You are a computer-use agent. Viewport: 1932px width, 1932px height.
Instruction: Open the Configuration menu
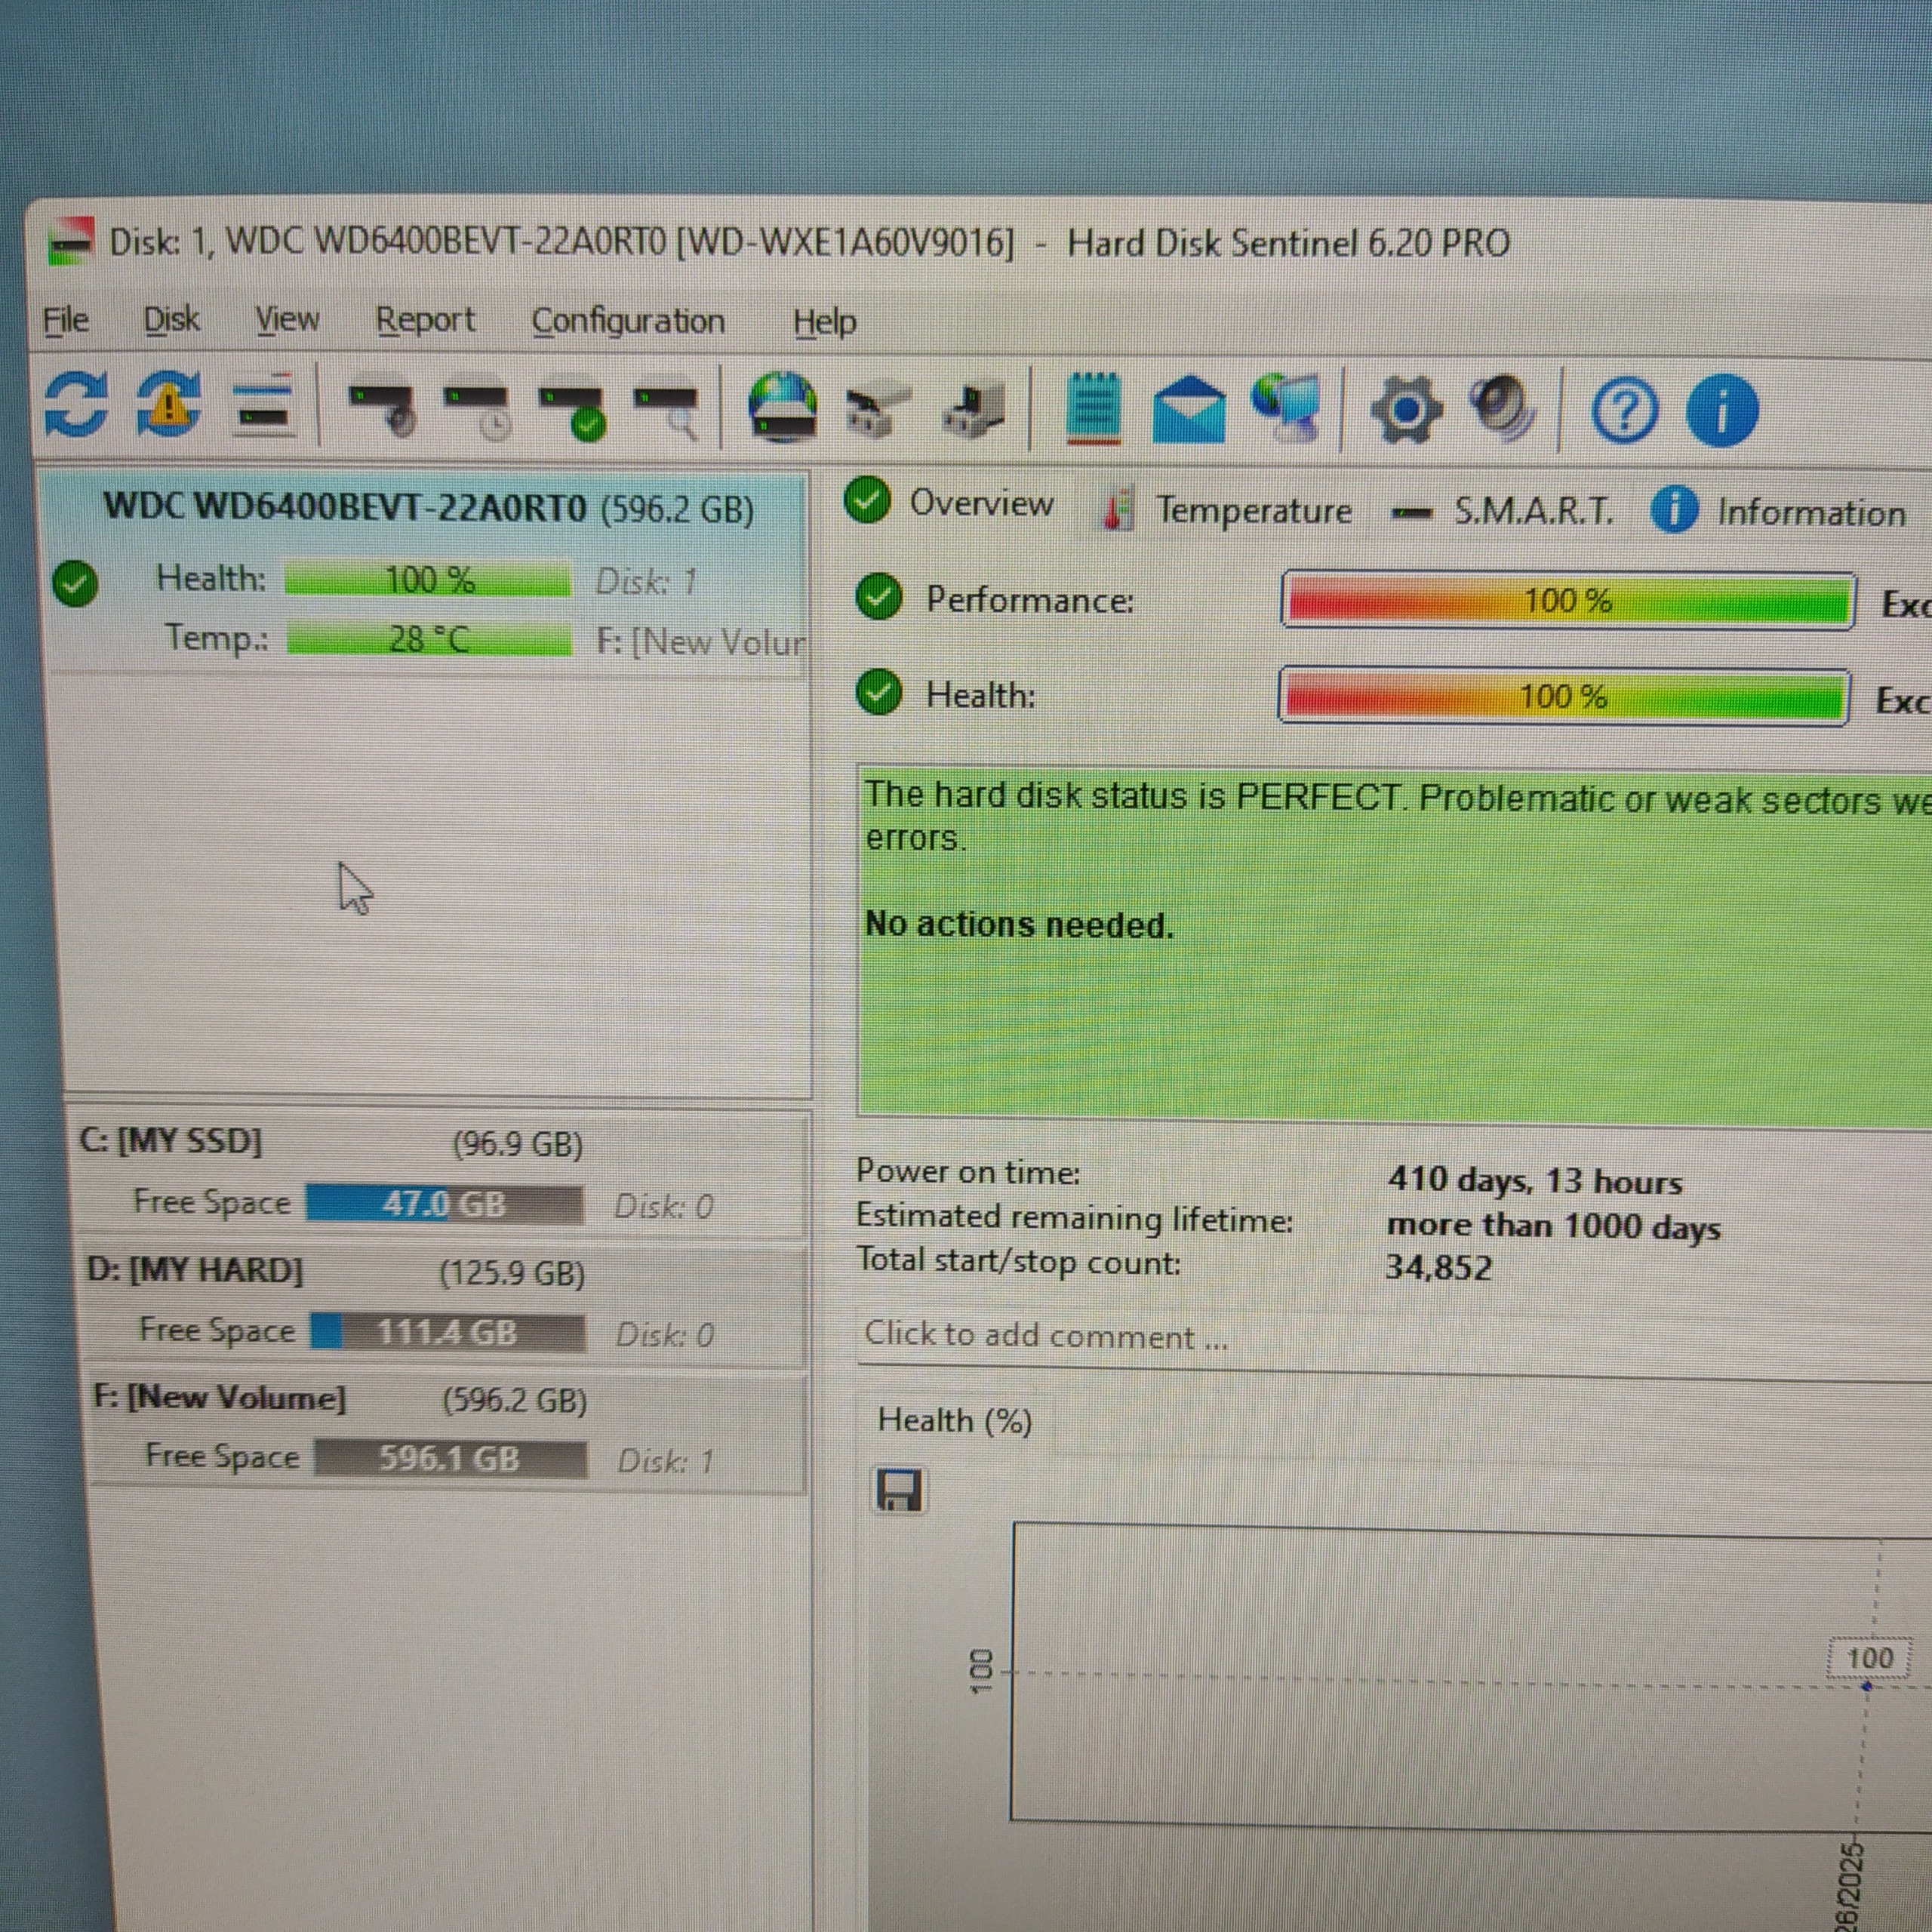tap(628, 322)
